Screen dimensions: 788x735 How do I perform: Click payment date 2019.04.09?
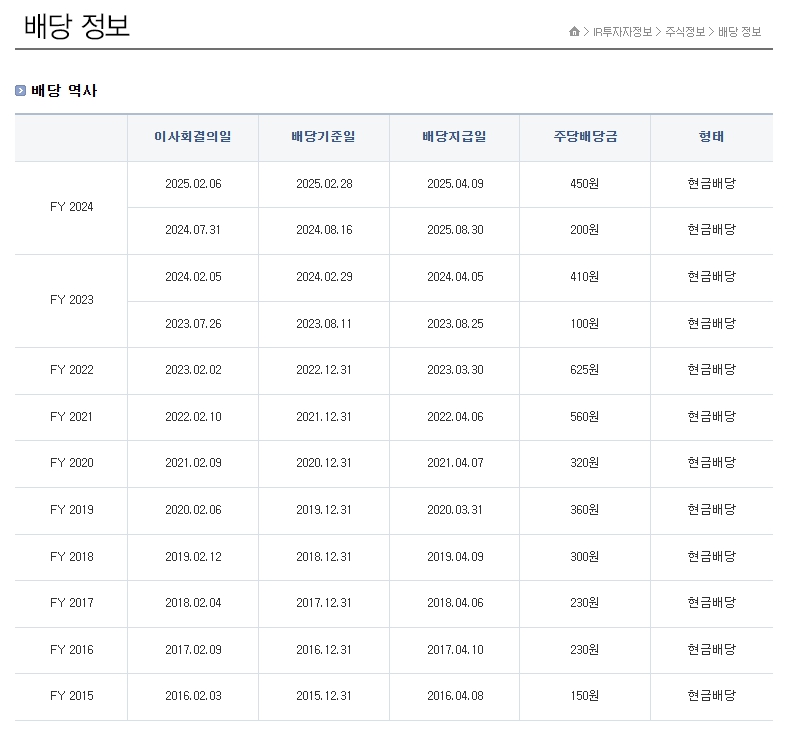(x=455, y=557)
